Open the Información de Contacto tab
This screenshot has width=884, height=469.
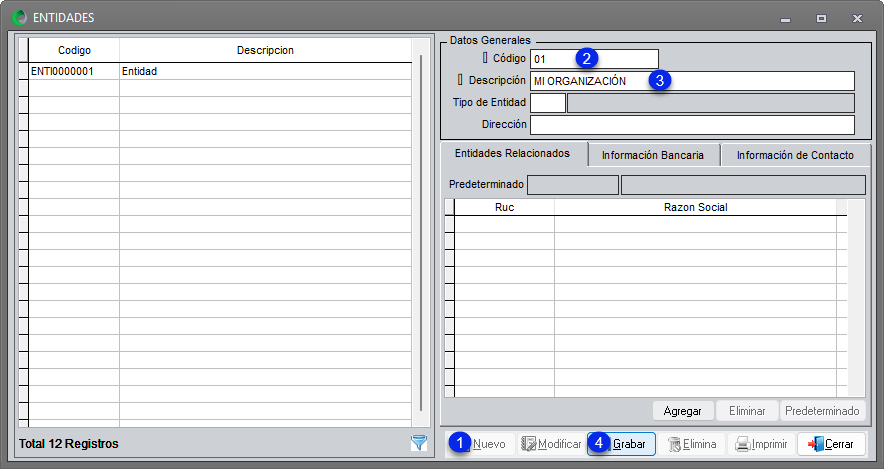pyautogui.click(x=795, y=155)
